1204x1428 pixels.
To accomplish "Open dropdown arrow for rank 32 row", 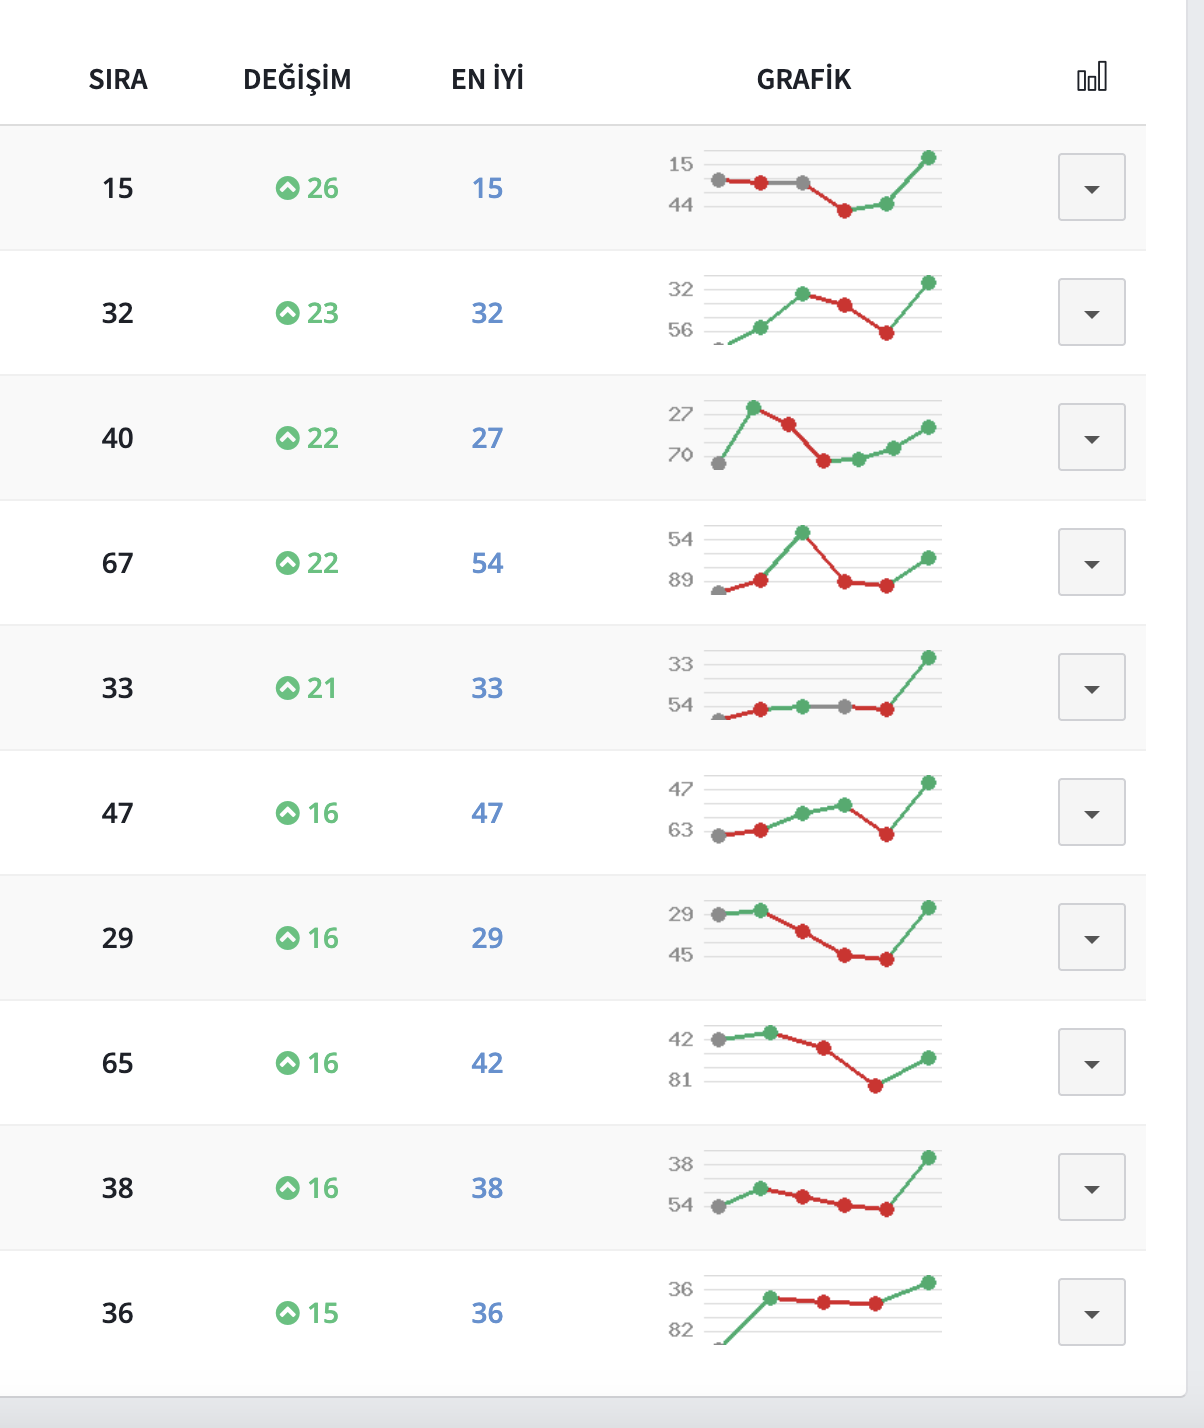I will point(1092,312).
